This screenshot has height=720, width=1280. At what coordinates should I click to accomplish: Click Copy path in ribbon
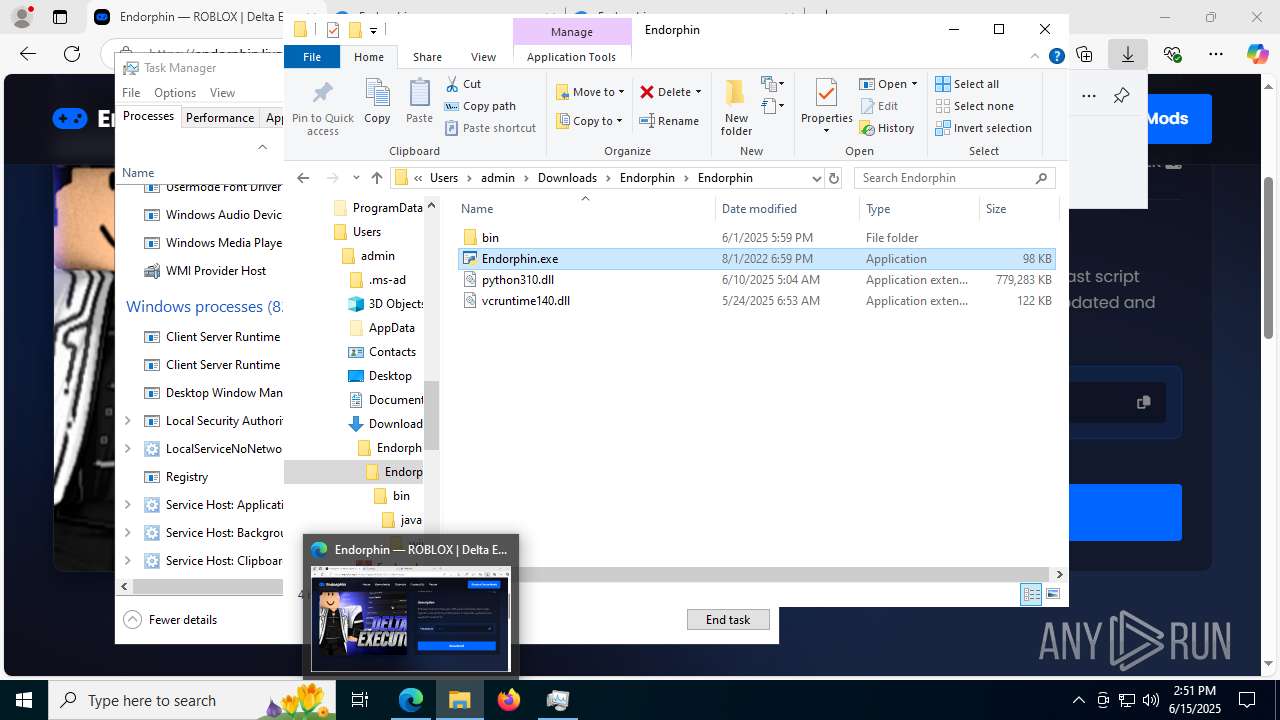[480, 106]
